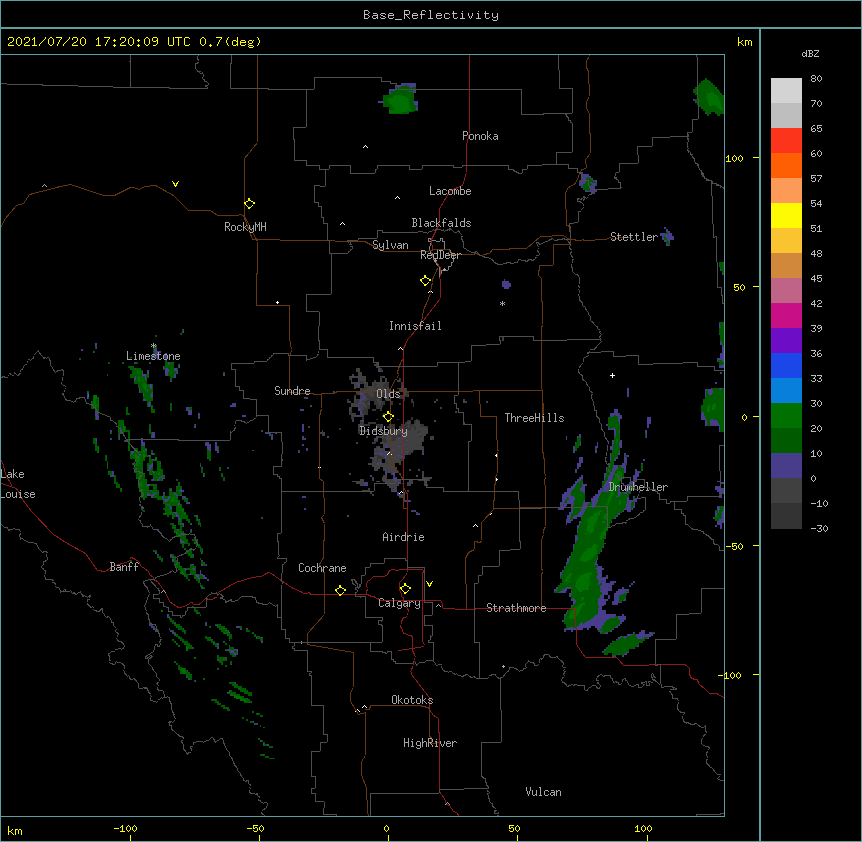Select the ThreeHills label
Image resolution: width=862 pixels, height=842 pixels.
534,418
